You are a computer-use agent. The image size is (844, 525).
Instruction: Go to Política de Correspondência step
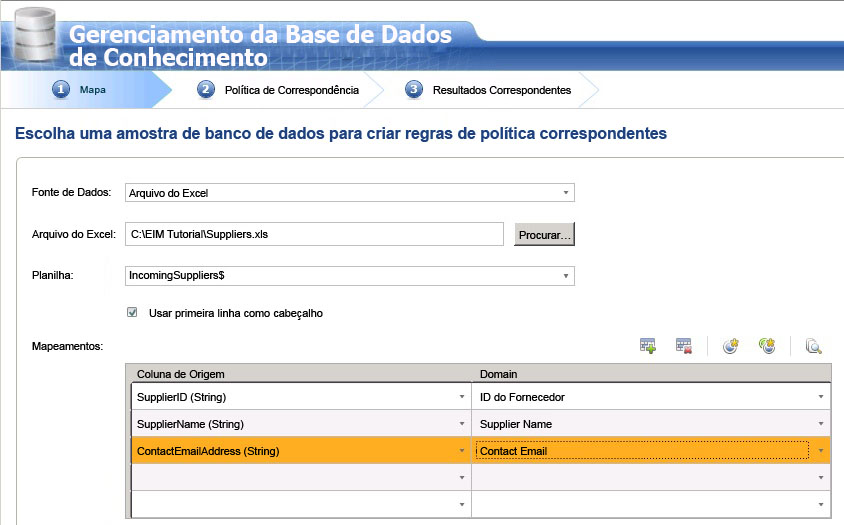(x=291, y=90)
